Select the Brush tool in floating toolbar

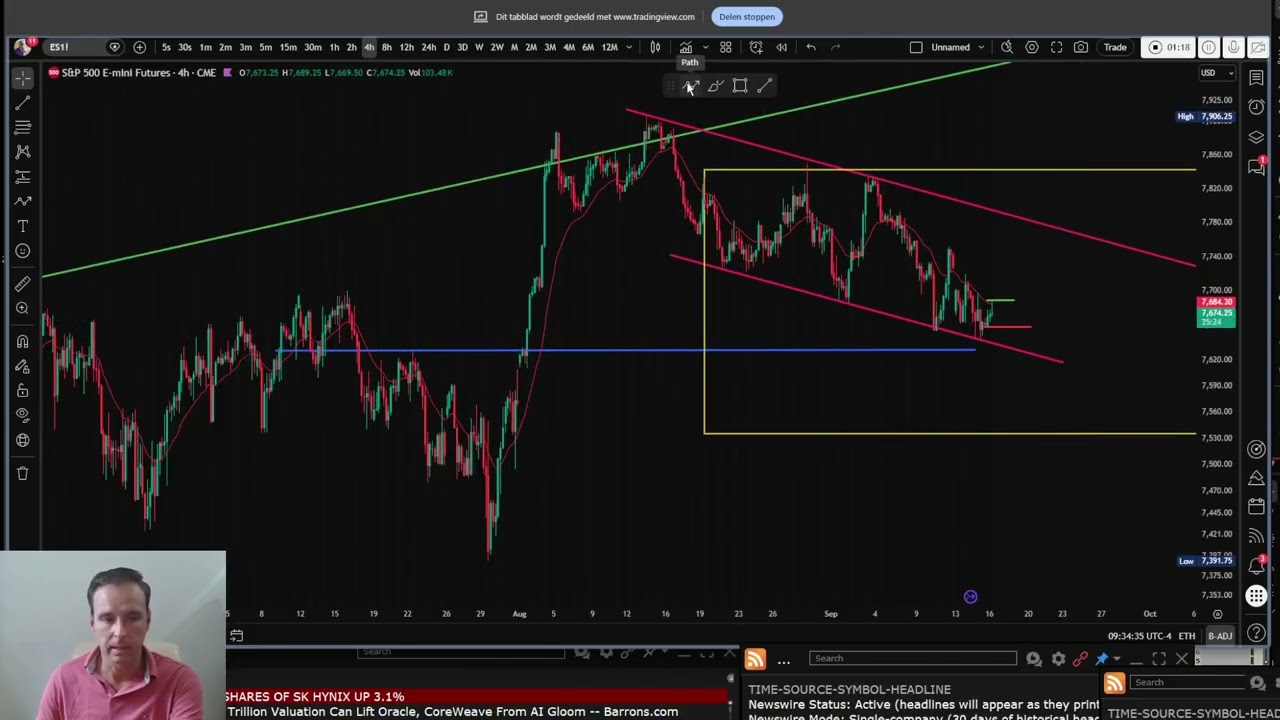pos(715,86)
